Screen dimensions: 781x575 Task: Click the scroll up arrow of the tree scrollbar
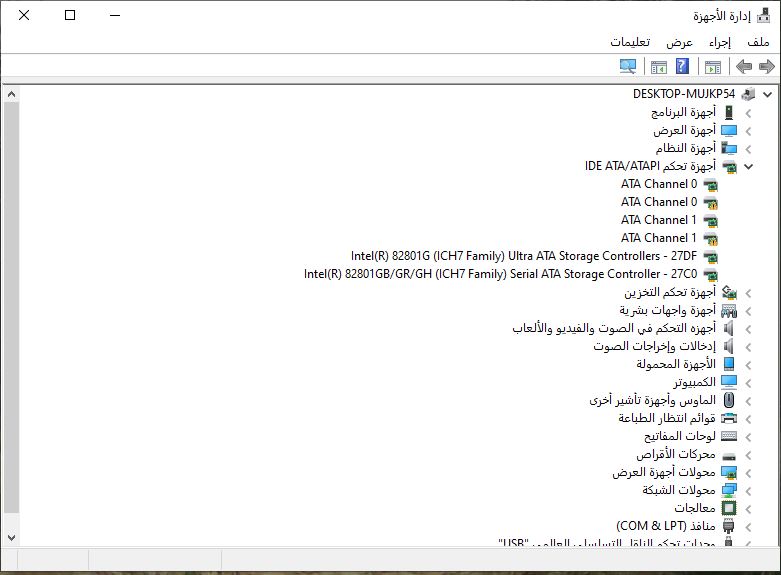[11, 94]
